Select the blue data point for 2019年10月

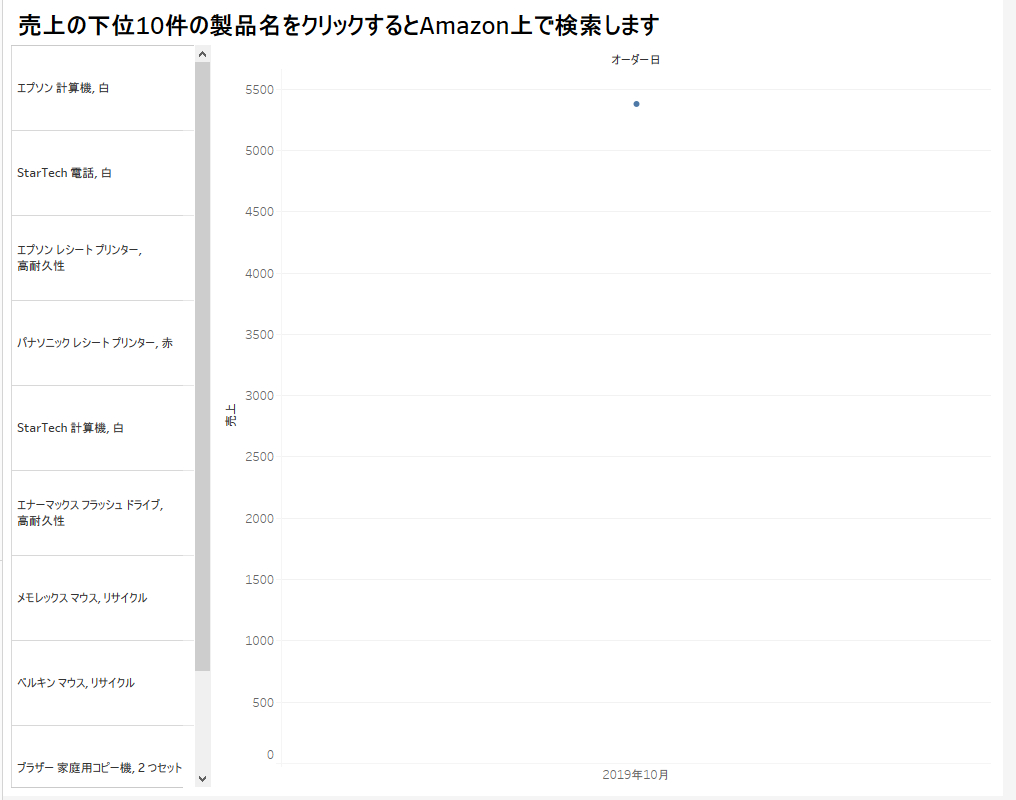click(636, 104)
